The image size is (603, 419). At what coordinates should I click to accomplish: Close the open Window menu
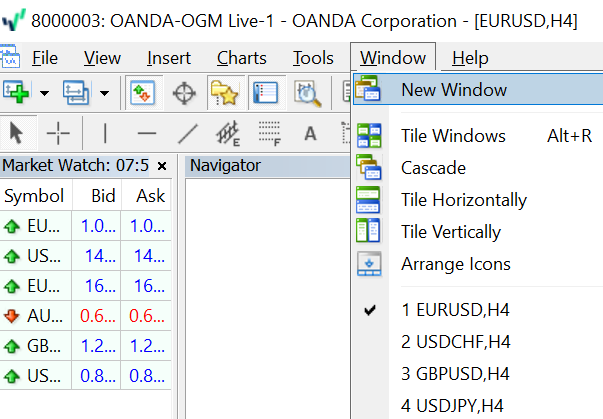coord(393,58)
